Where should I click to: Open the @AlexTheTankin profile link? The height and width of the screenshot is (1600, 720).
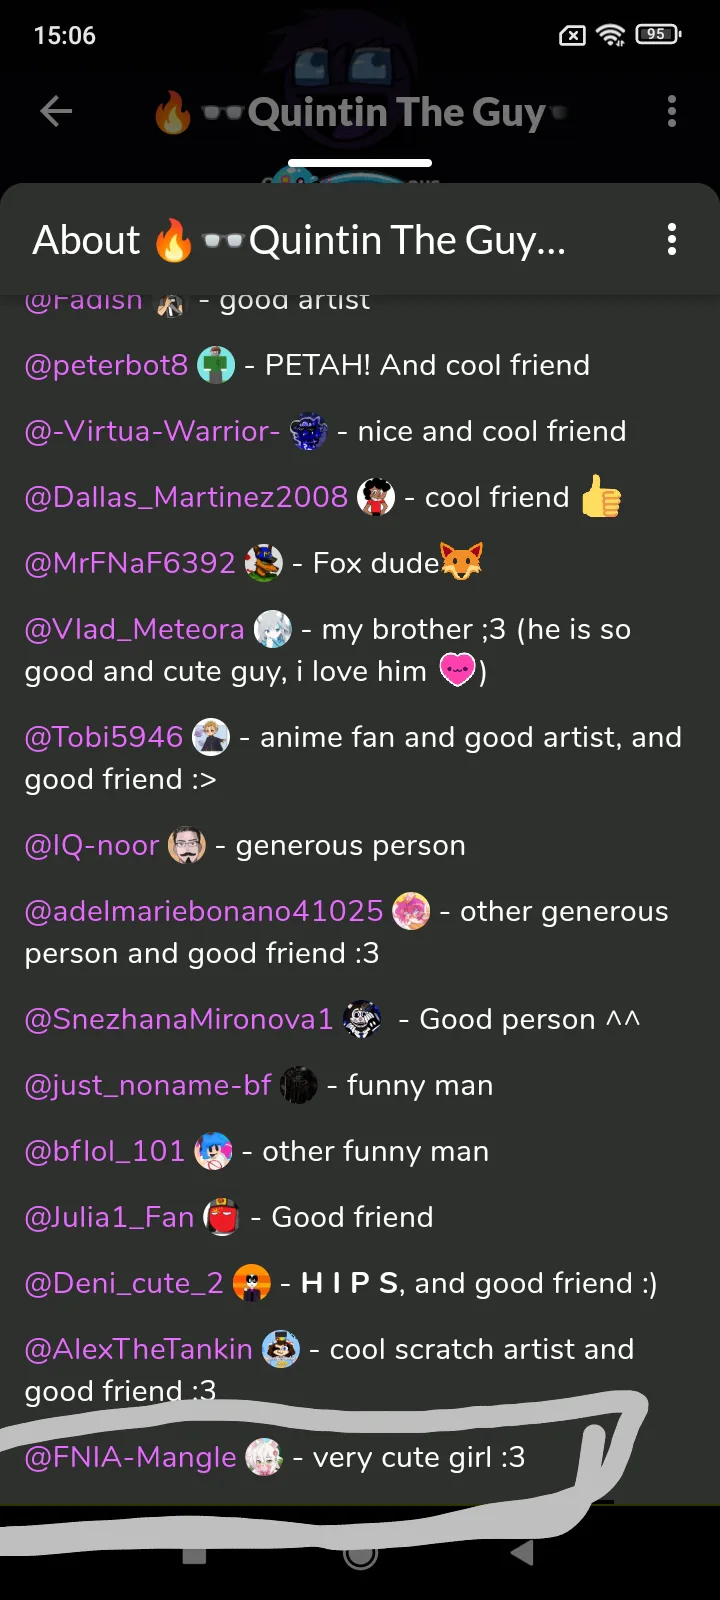pyautogui.click(x=139, y=1349)
